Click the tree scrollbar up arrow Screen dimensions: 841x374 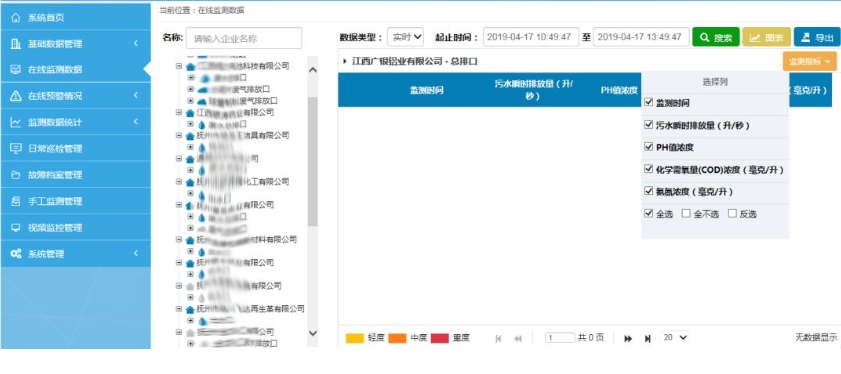[313, 70]
